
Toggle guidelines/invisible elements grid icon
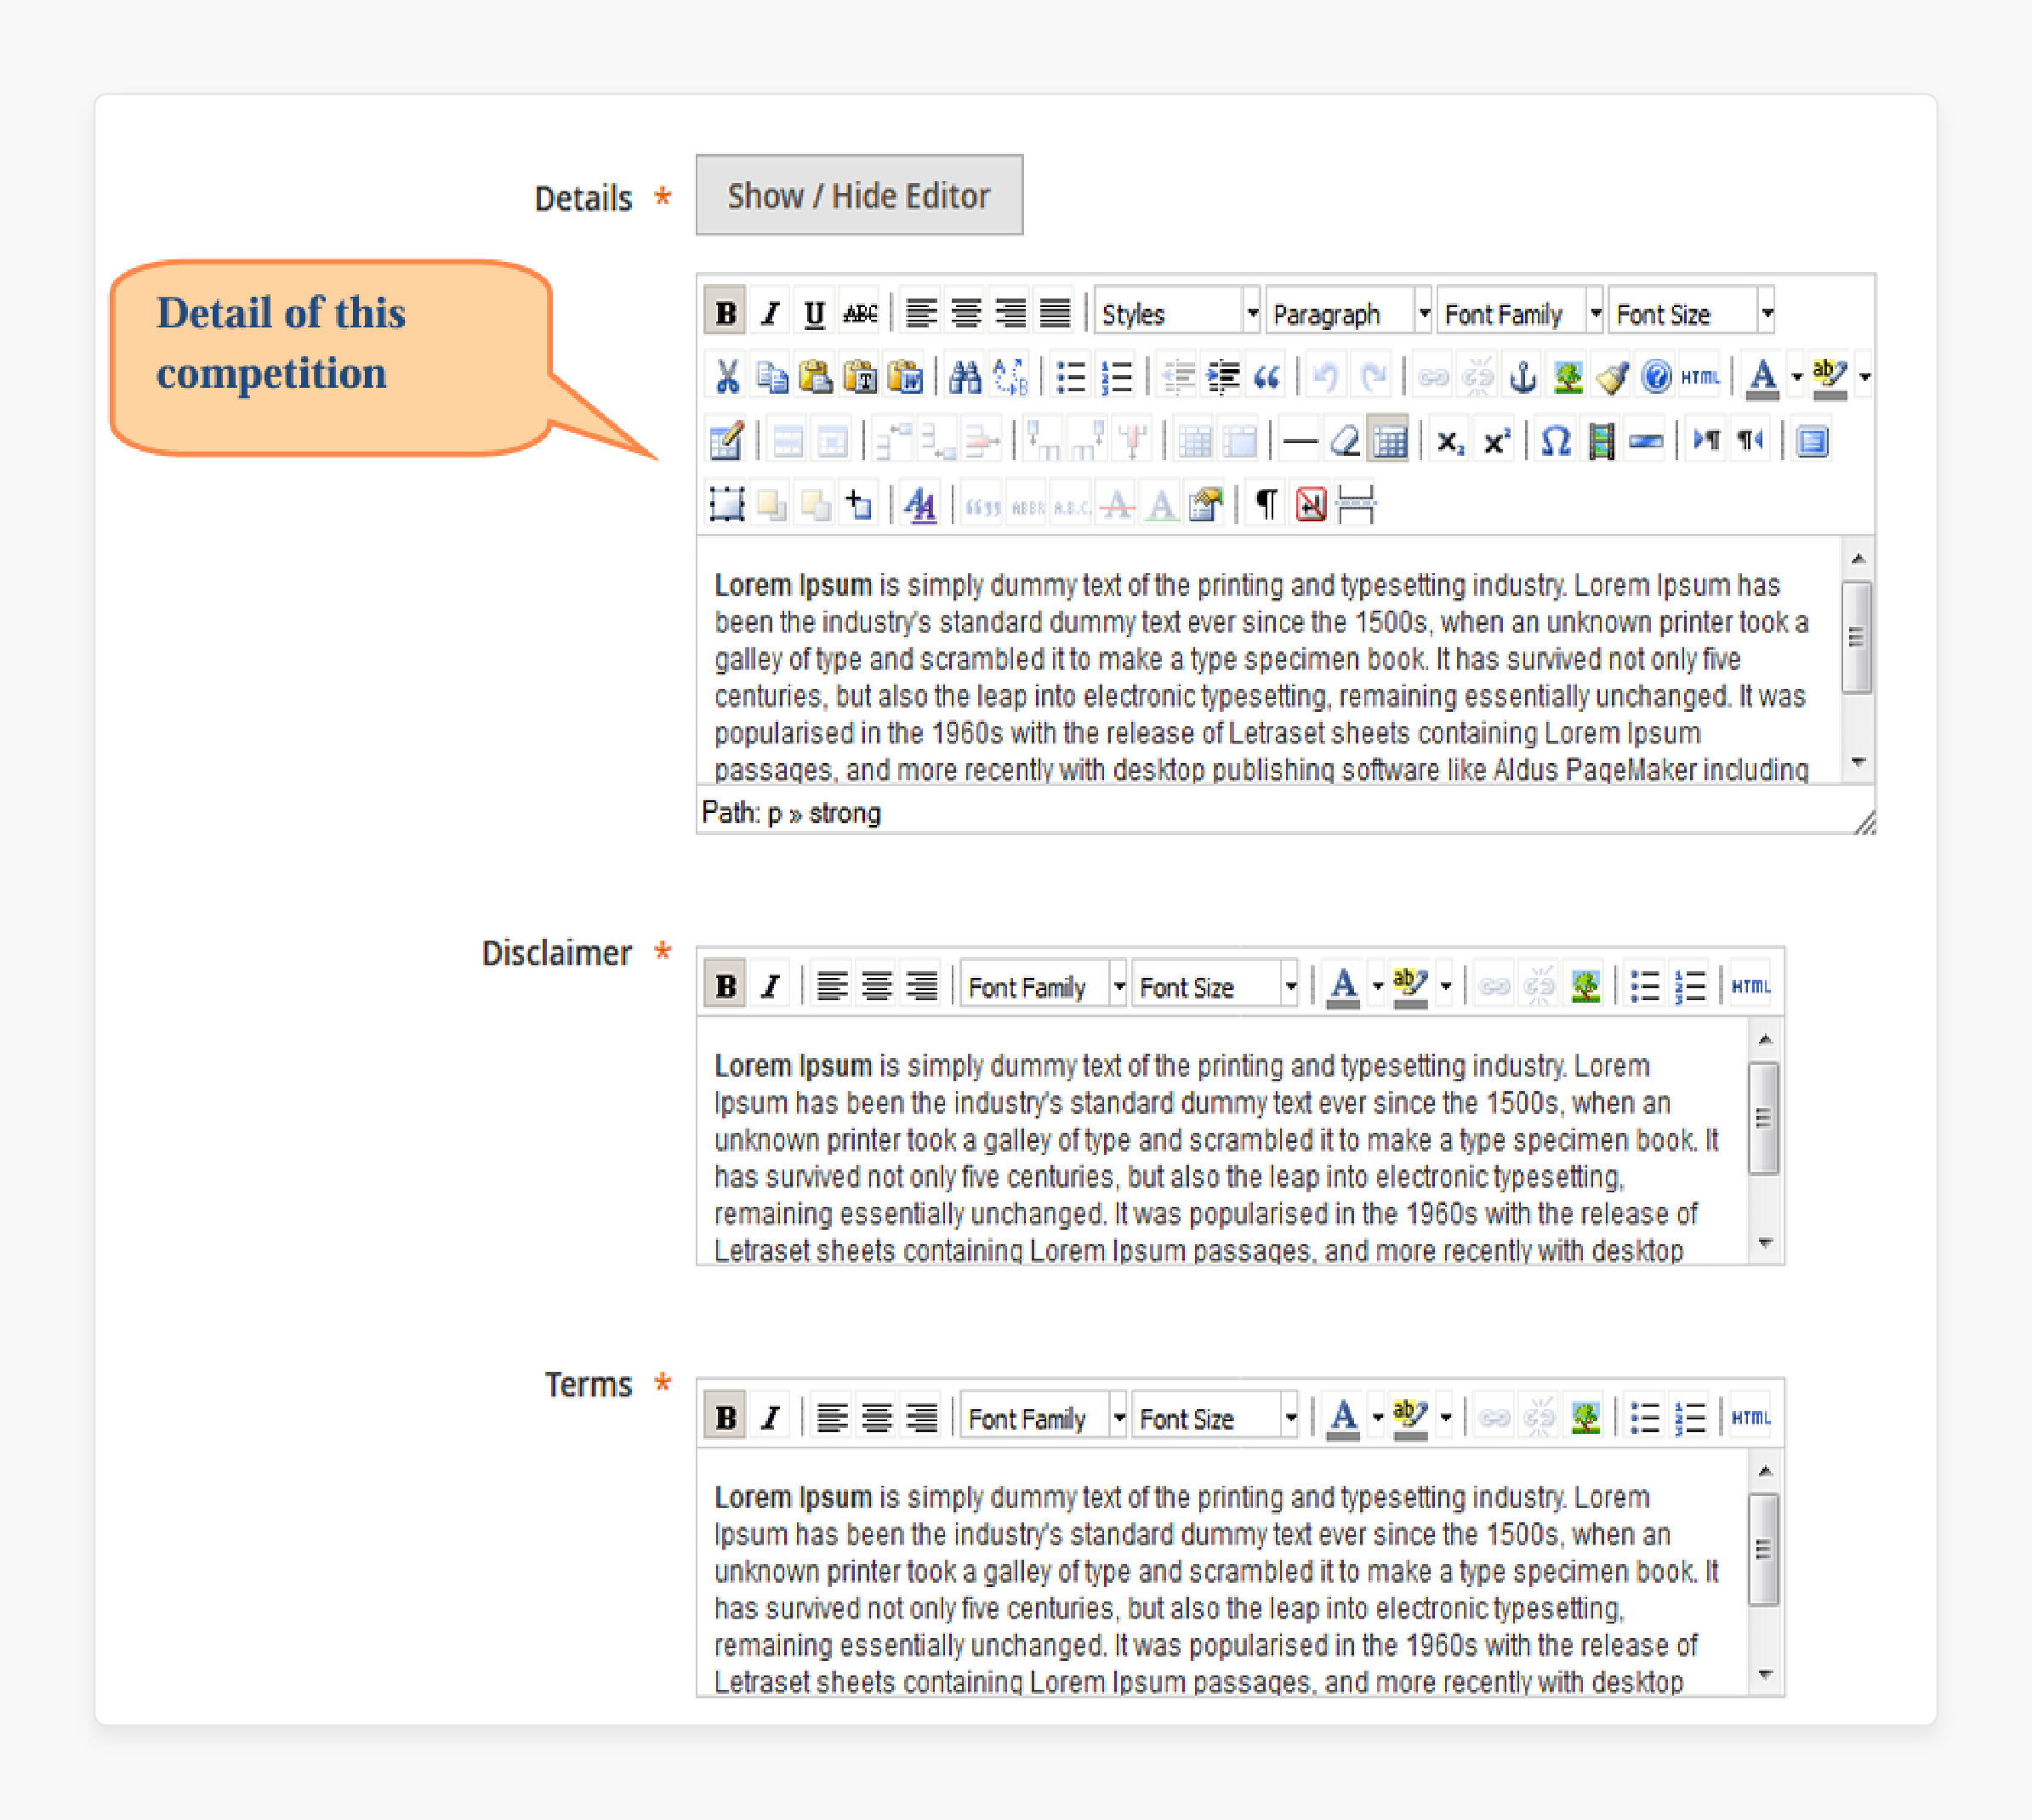[x=1390, y=440]
